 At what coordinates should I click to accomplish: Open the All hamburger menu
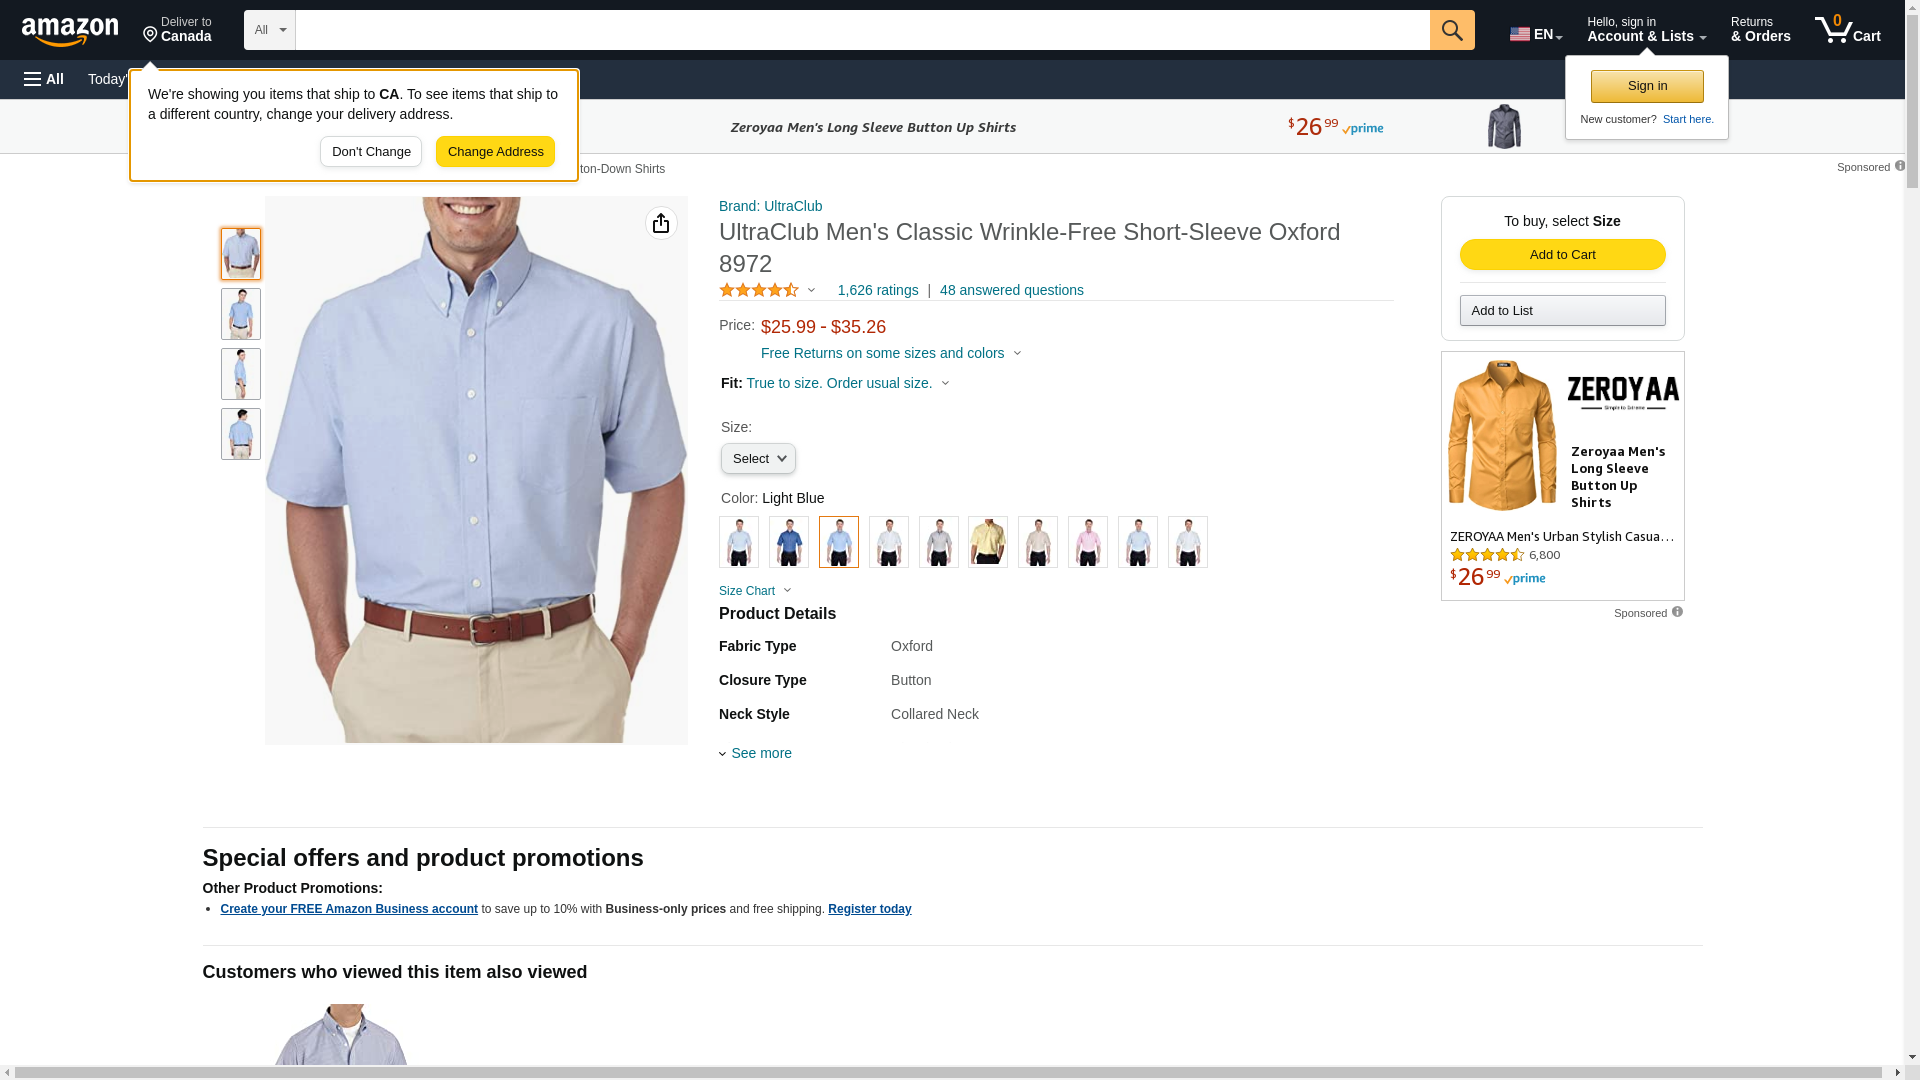point(44,79)
